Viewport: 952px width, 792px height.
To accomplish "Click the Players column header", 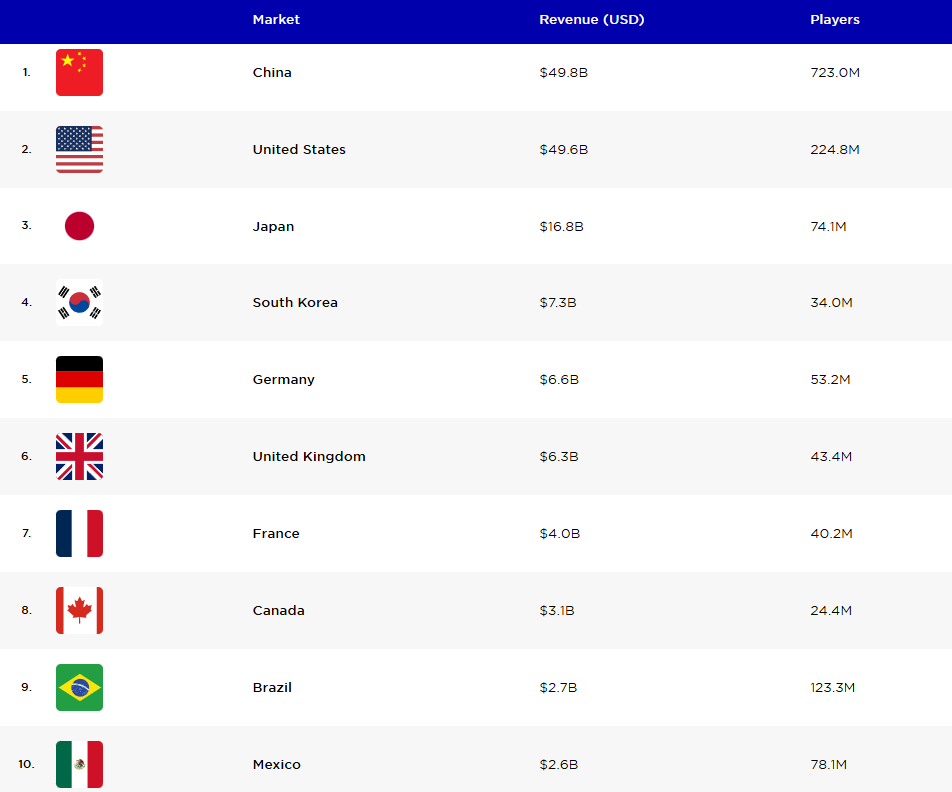I will tap(835, 19).
